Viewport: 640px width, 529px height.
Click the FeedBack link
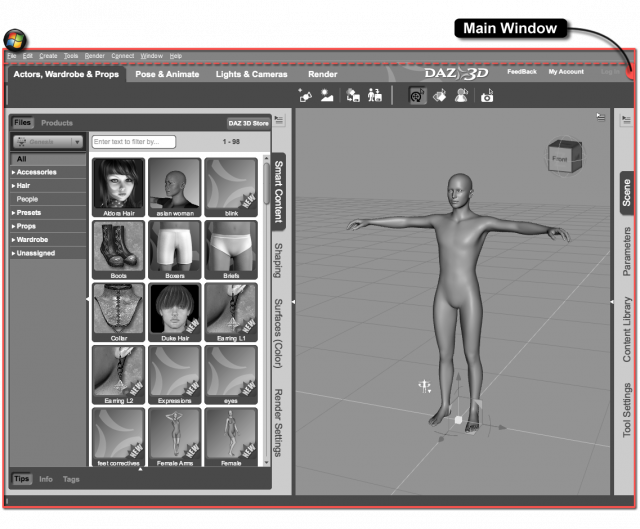[x=522, y=71]
